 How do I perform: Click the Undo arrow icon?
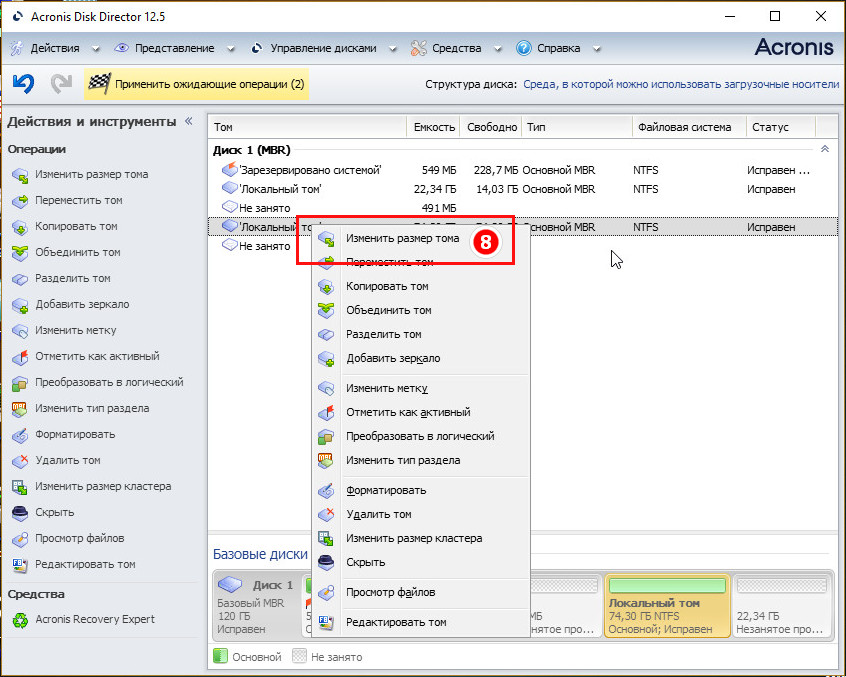pos(23,84)
